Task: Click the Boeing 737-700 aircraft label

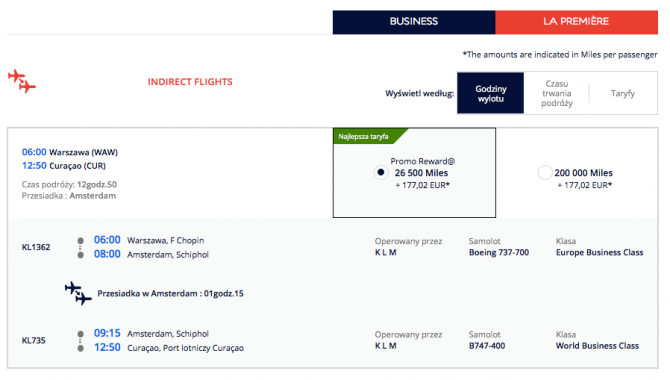Action: (499, 252)
